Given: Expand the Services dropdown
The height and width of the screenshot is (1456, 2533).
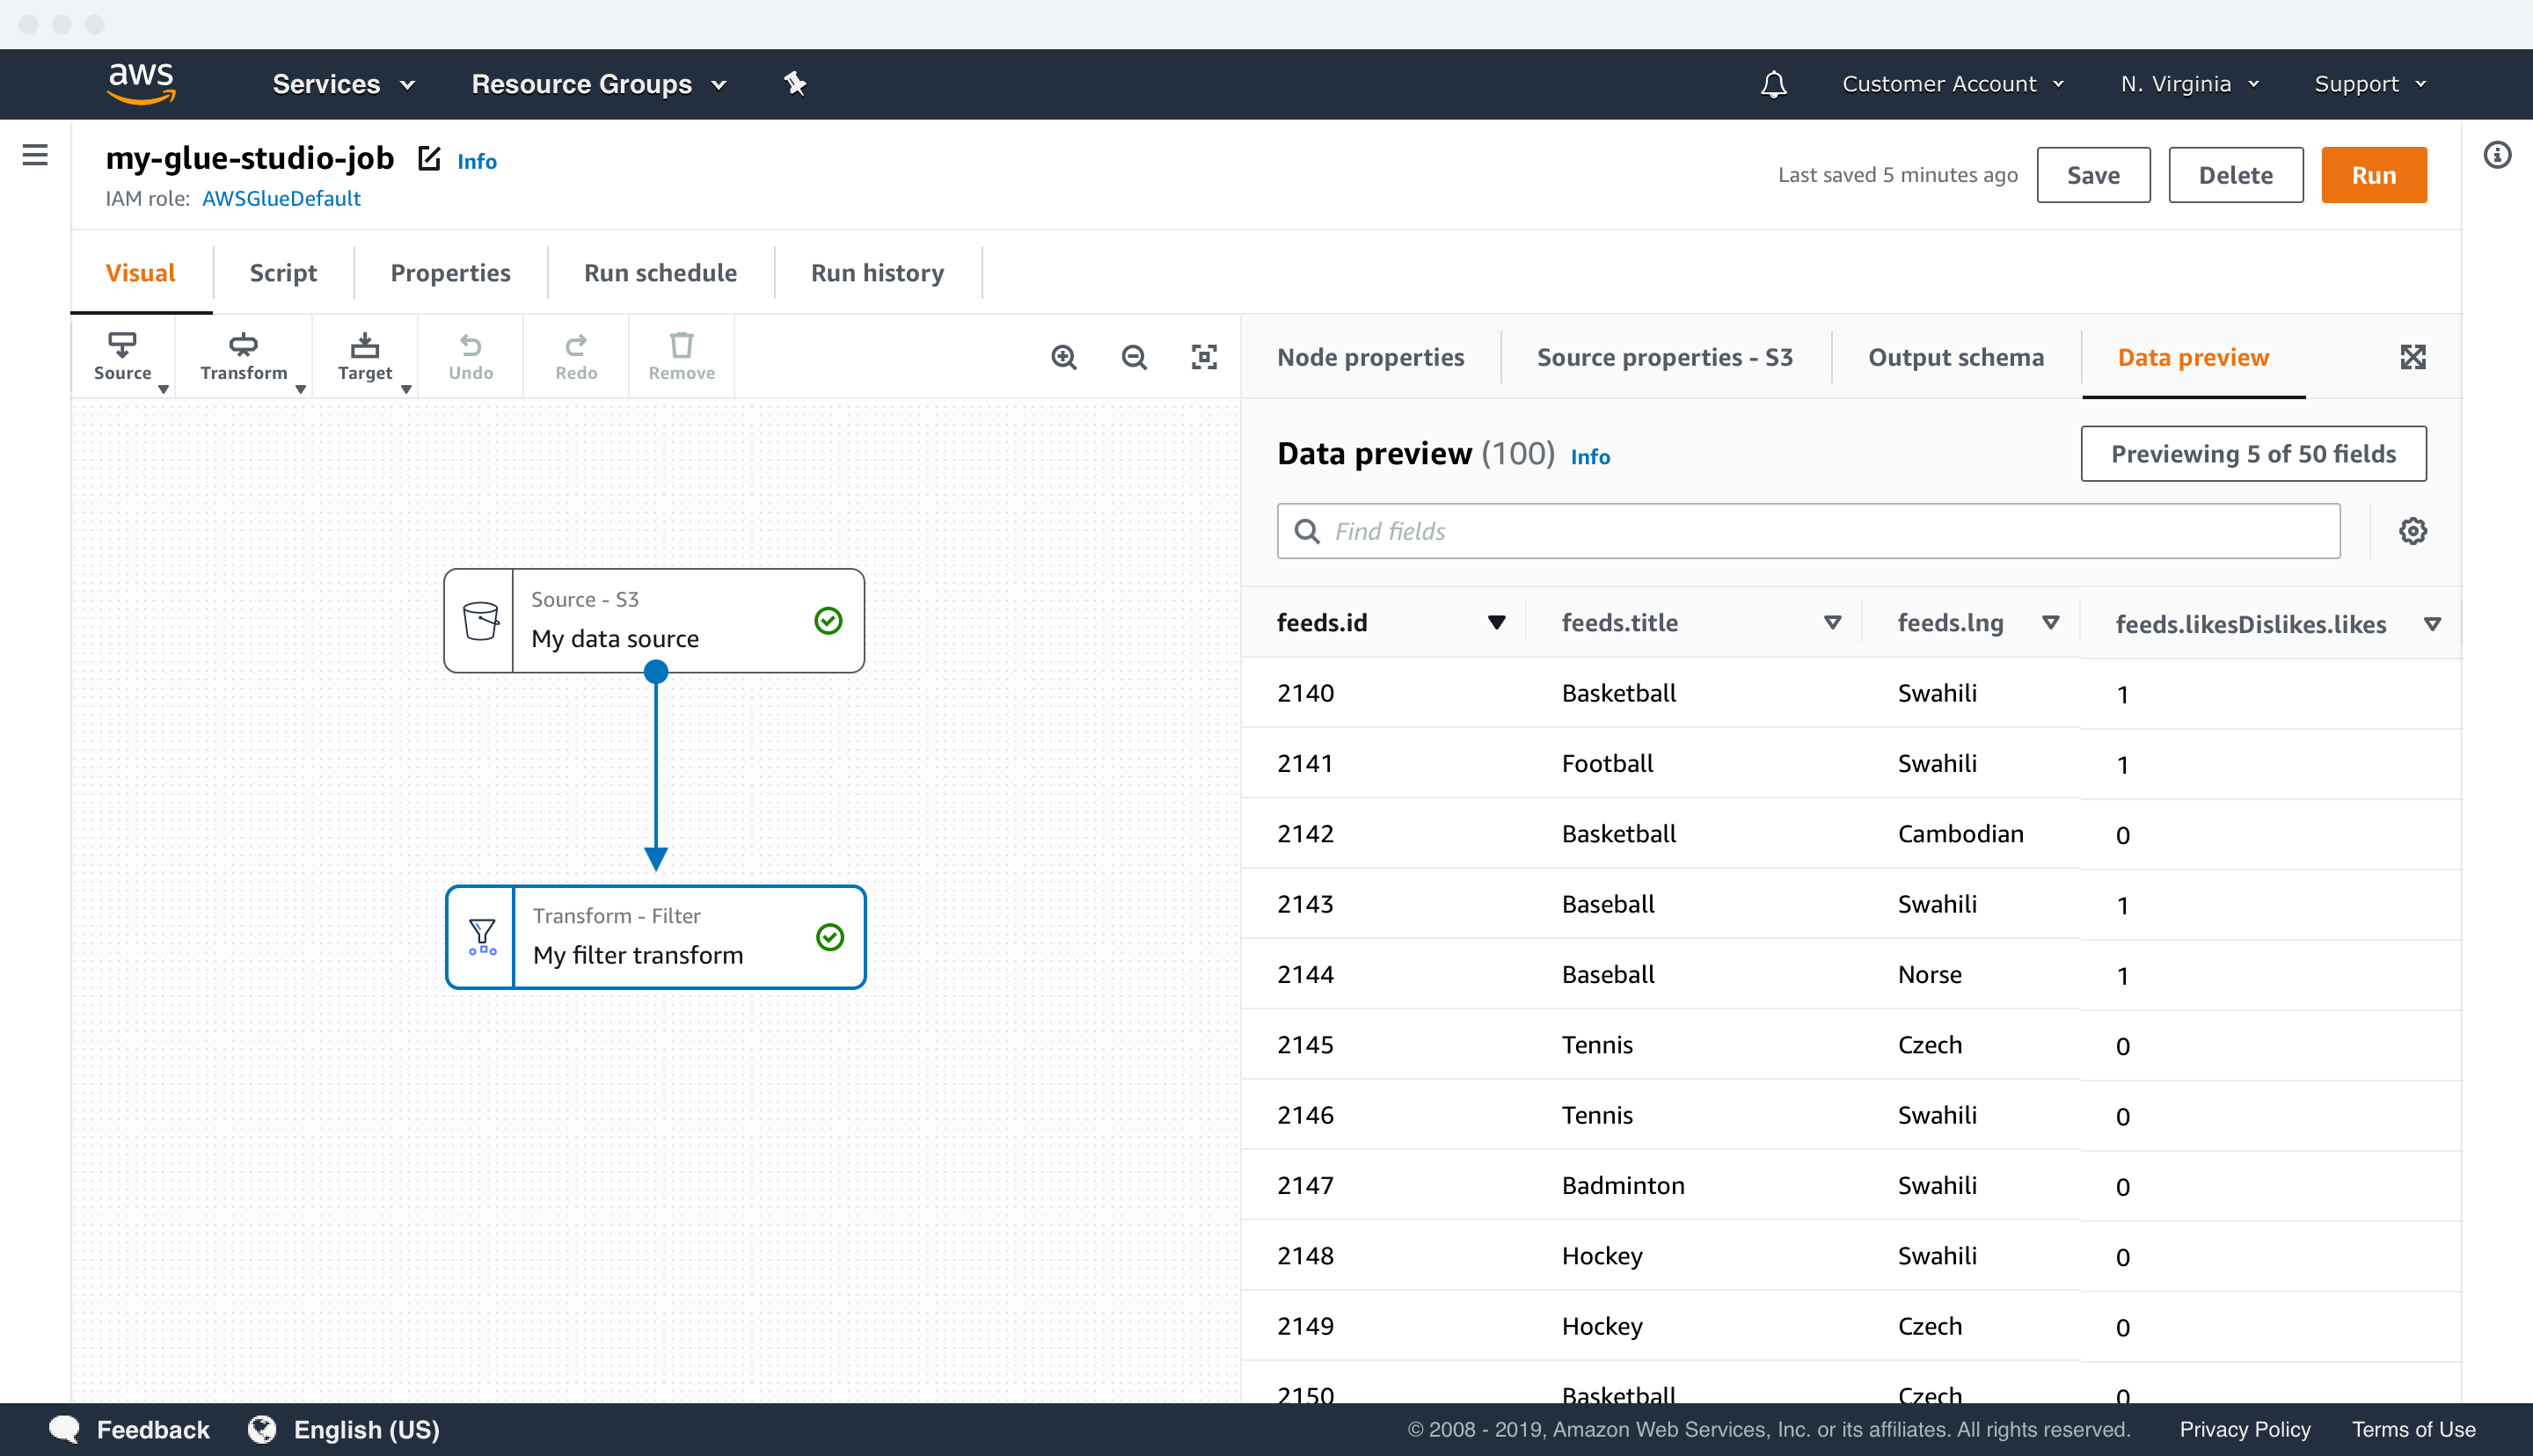Looking at the screenshot, I should [343, 84].
